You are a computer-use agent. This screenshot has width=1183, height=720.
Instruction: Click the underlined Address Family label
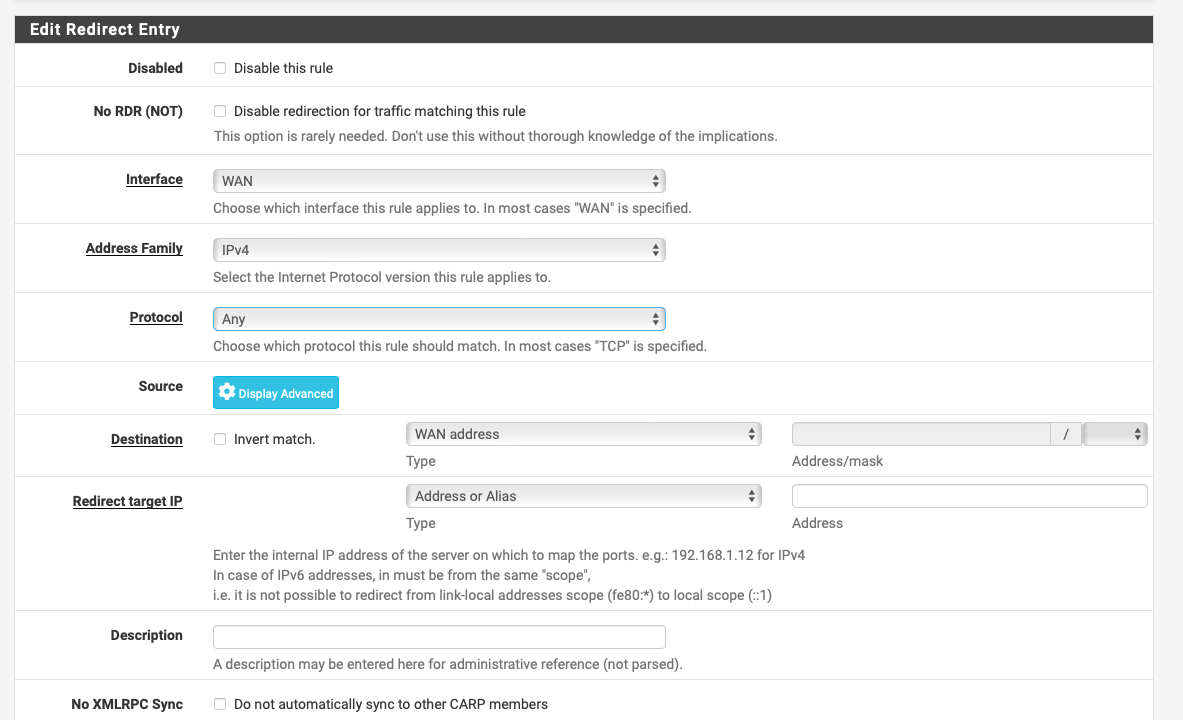tap(134, 248)
